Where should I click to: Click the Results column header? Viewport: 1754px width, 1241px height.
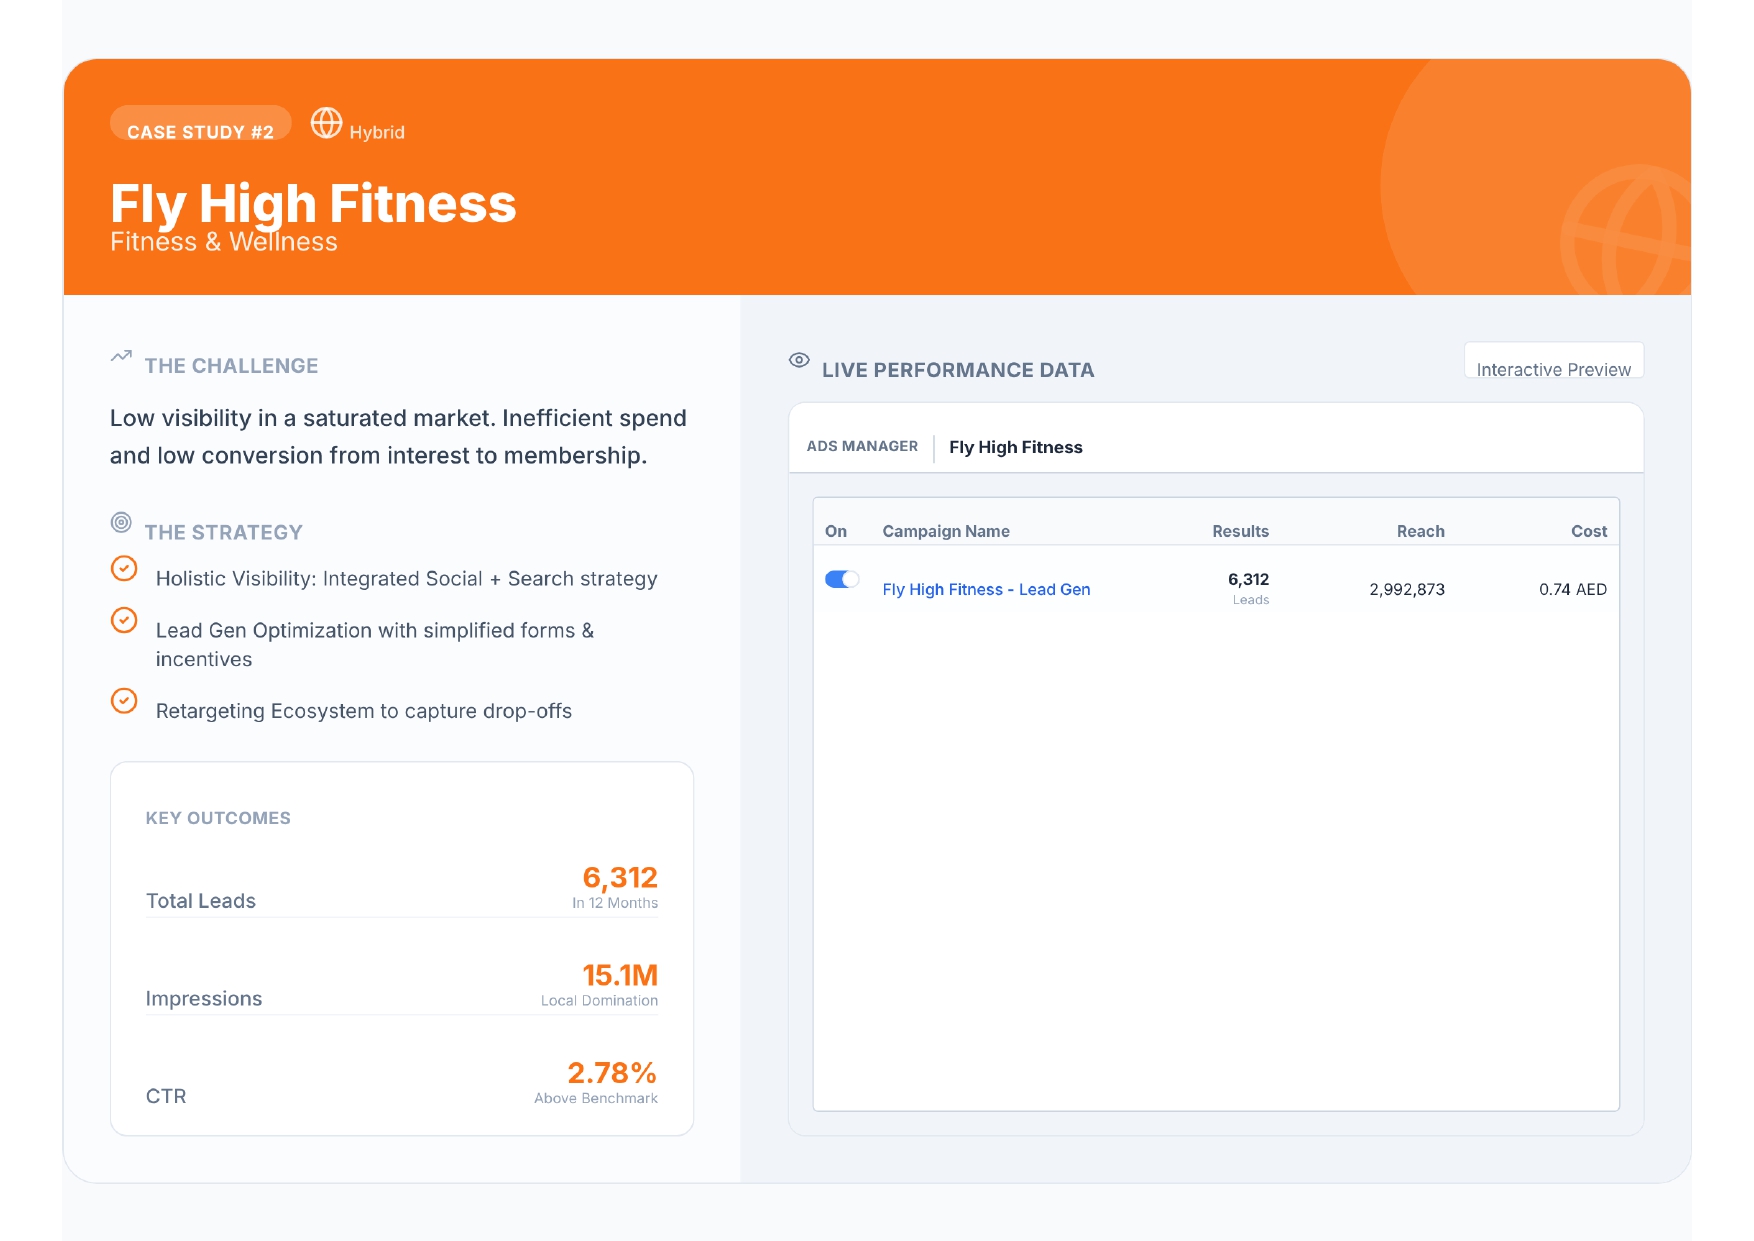(x=1240, y=531)
